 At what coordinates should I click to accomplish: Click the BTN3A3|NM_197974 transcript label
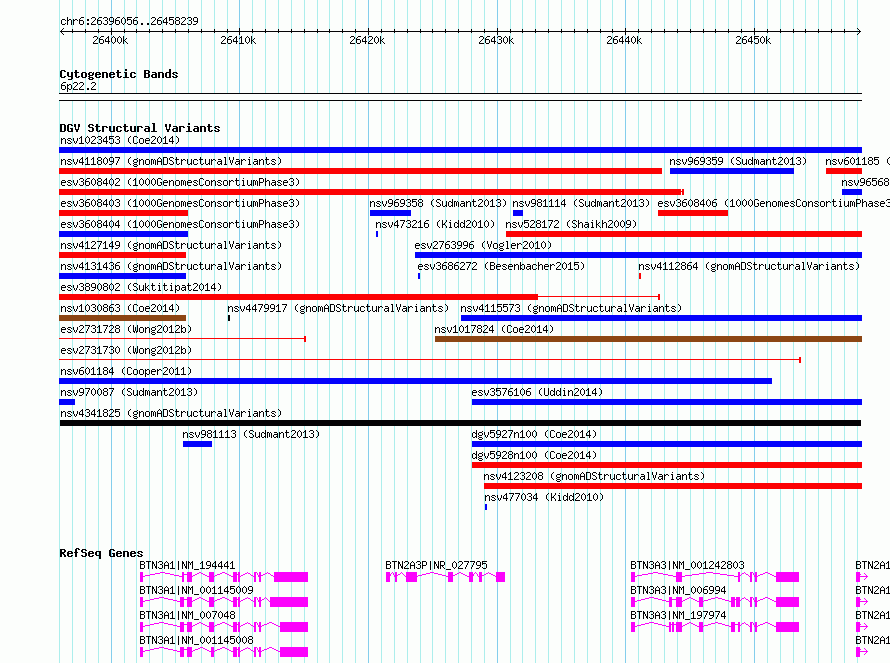click(678, 615)
